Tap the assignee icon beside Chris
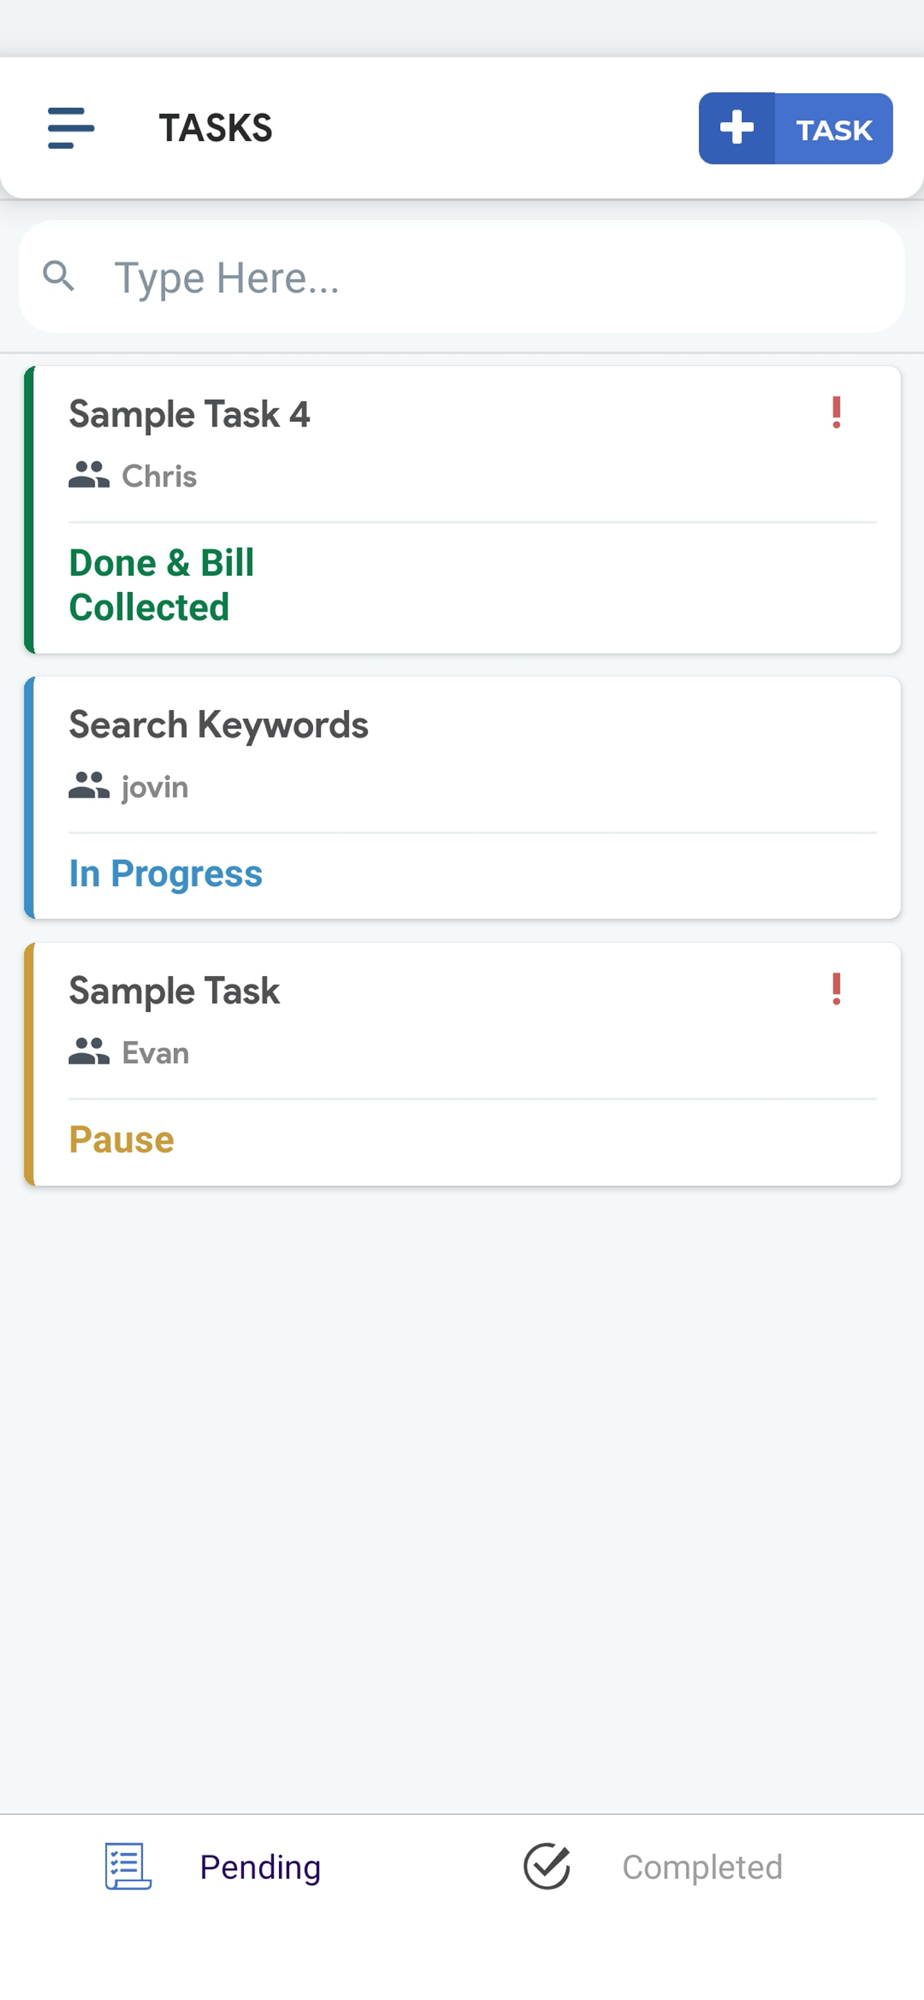 click(x=89, y=475)
